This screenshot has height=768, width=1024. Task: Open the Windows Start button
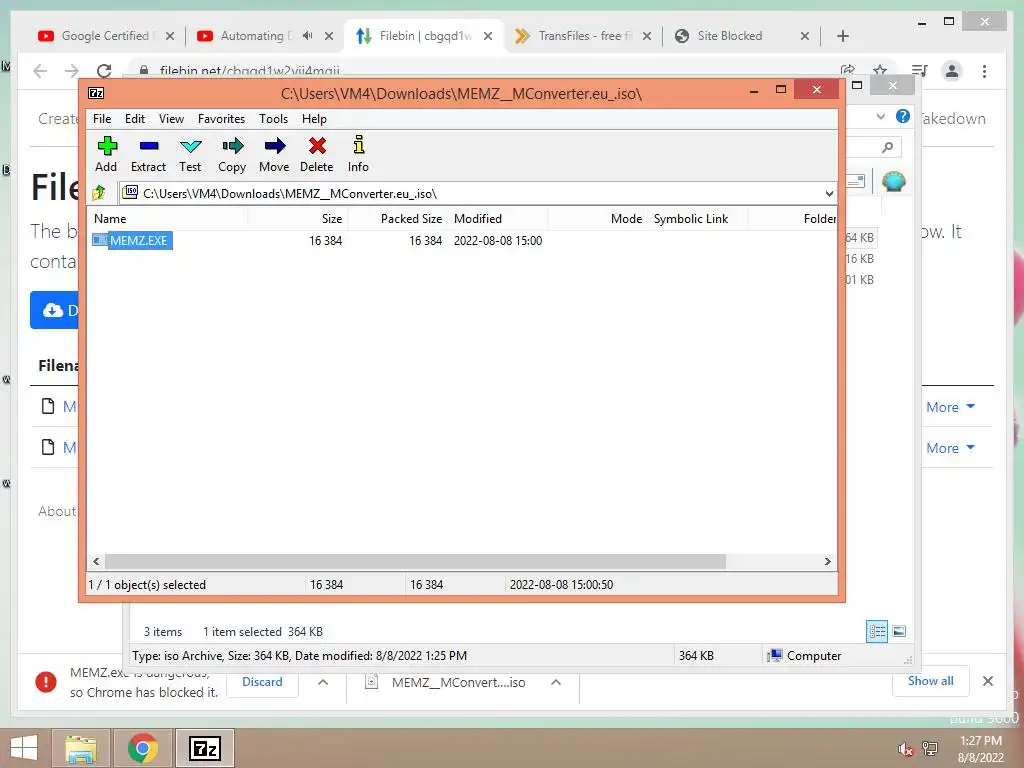[24, 748]
